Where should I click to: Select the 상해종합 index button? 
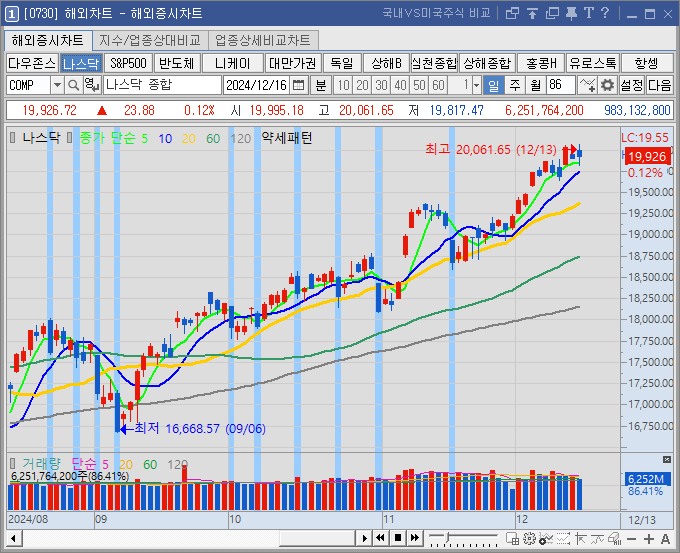(x=487, y=63)
